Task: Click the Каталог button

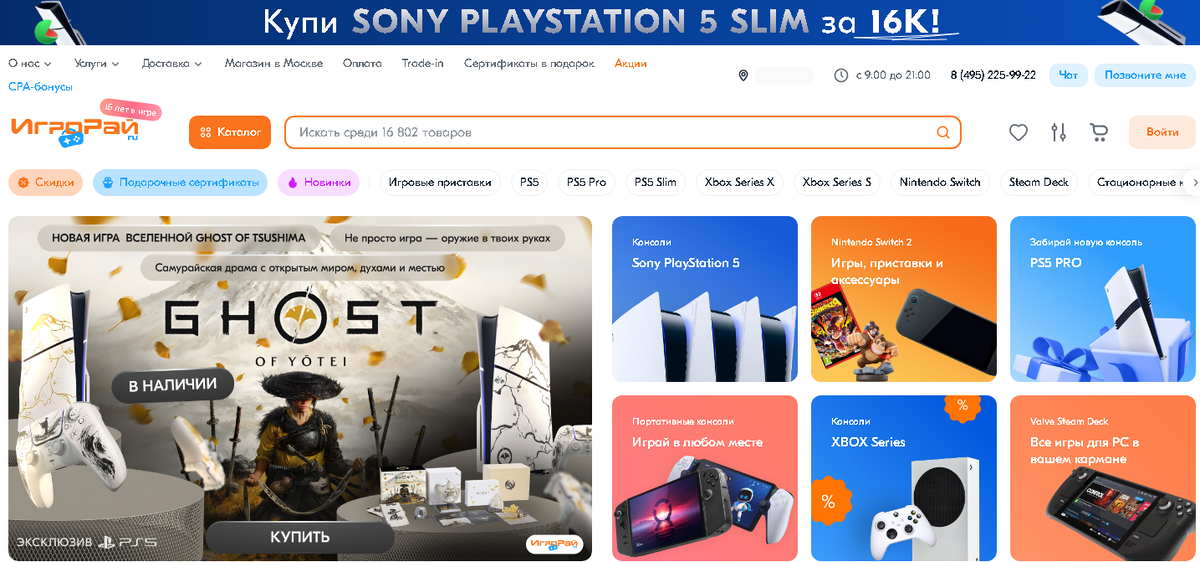Action: (230, 132)
